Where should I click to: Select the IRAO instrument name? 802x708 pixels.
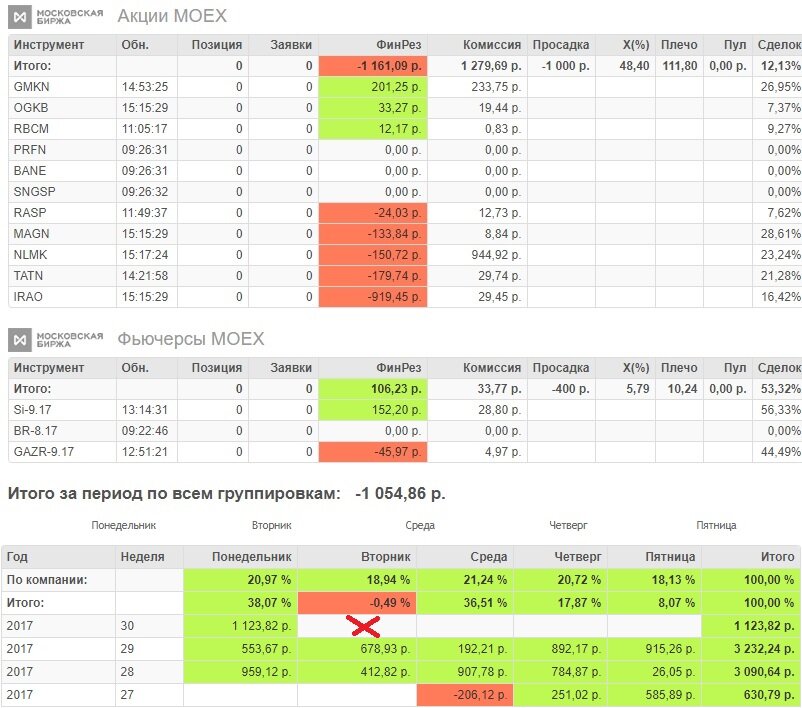point(28,297)
